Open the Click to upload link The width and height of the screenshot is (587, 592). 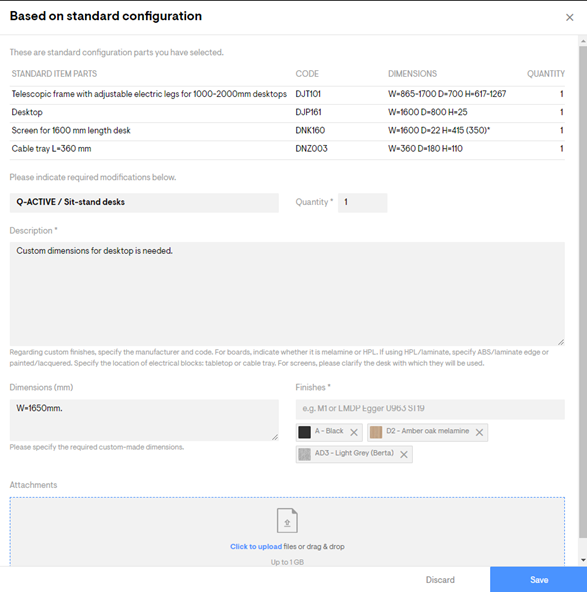256,546
